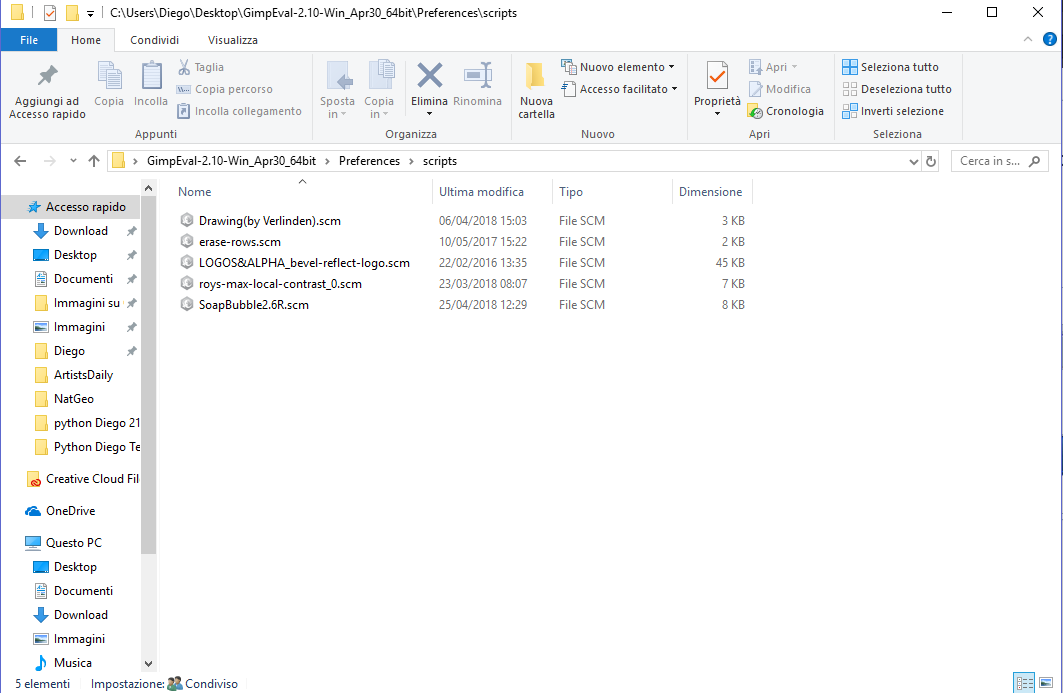1063x693 pixels.
Task: Sort by Dimensione column header
Action: [712, 192]
